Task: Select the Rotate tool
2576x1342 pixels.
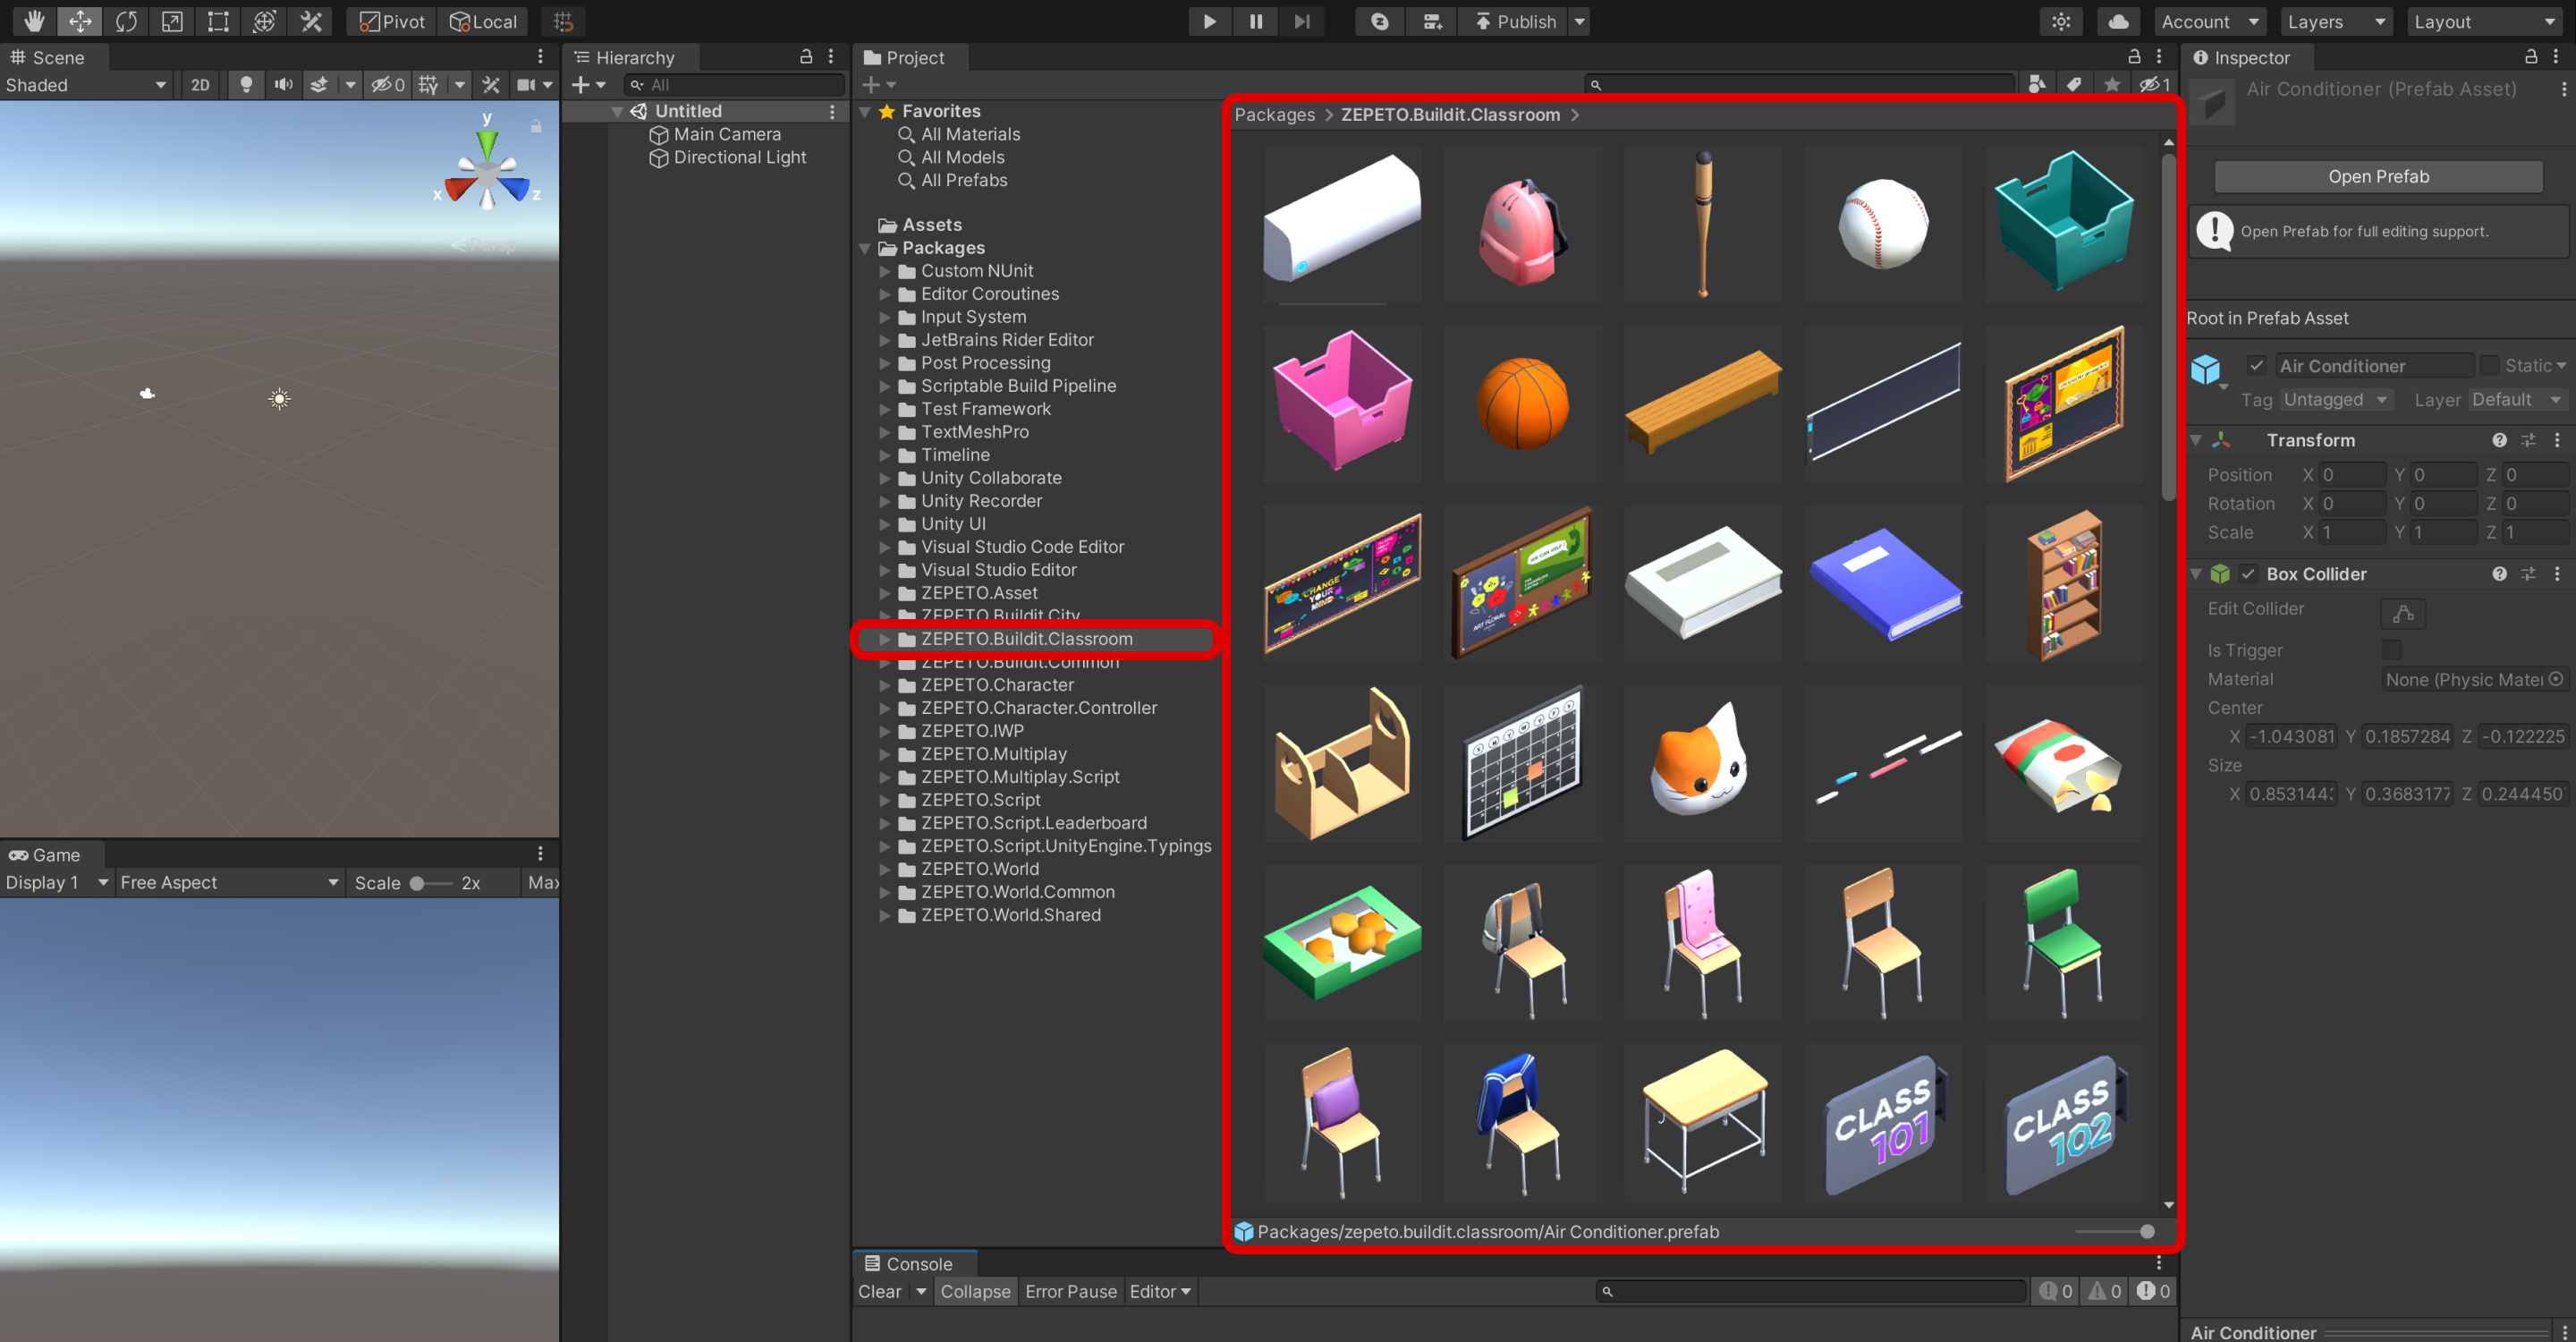Action: (126, 21)
